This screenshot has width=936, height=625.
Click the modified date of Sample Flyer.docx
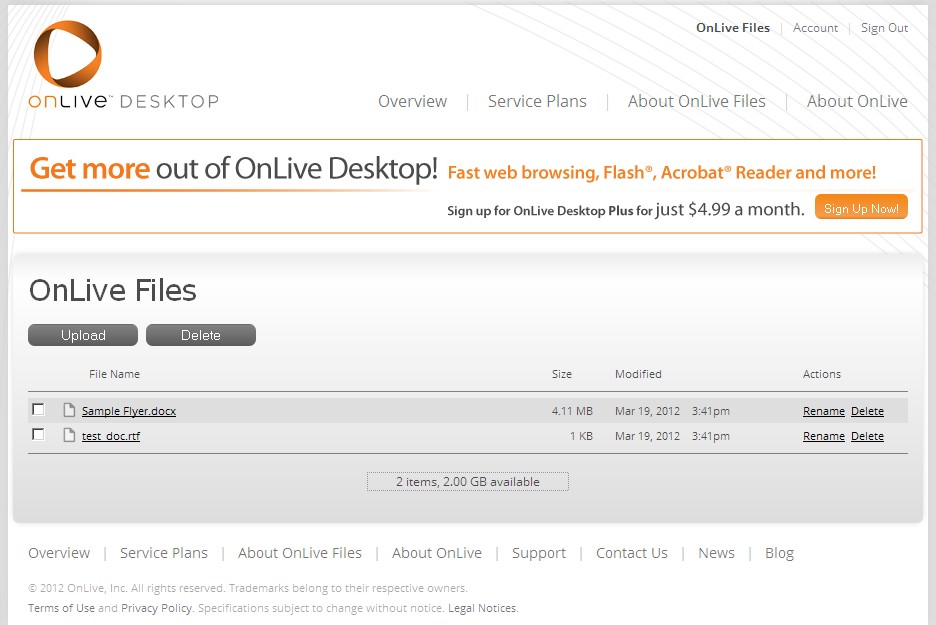pos(672,411)
